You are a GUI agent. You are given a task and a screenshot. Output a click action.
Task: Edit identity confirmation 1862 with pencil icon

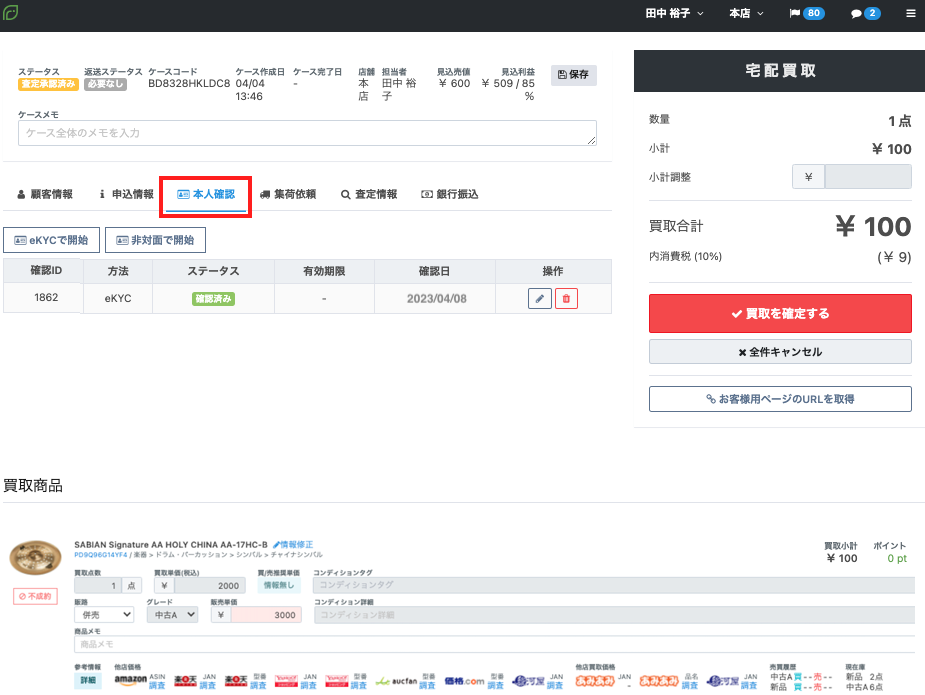pyautogui.click(x=539, y=299)
